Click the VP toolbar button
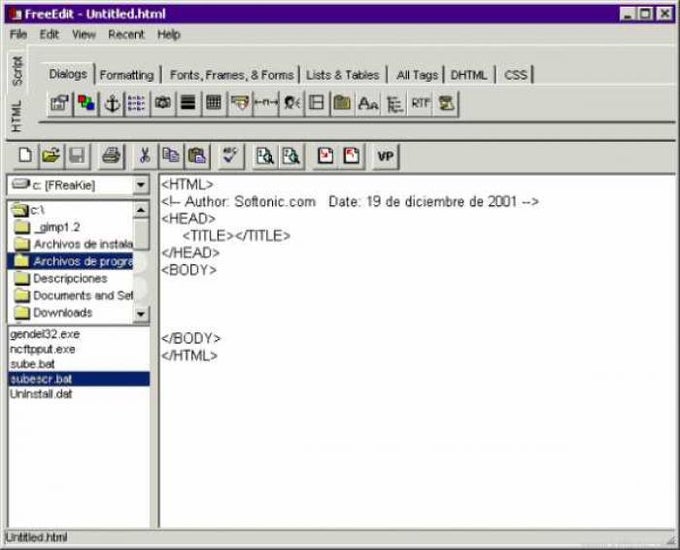This screenshot has width=680, height=550. [x=386, y=155]
